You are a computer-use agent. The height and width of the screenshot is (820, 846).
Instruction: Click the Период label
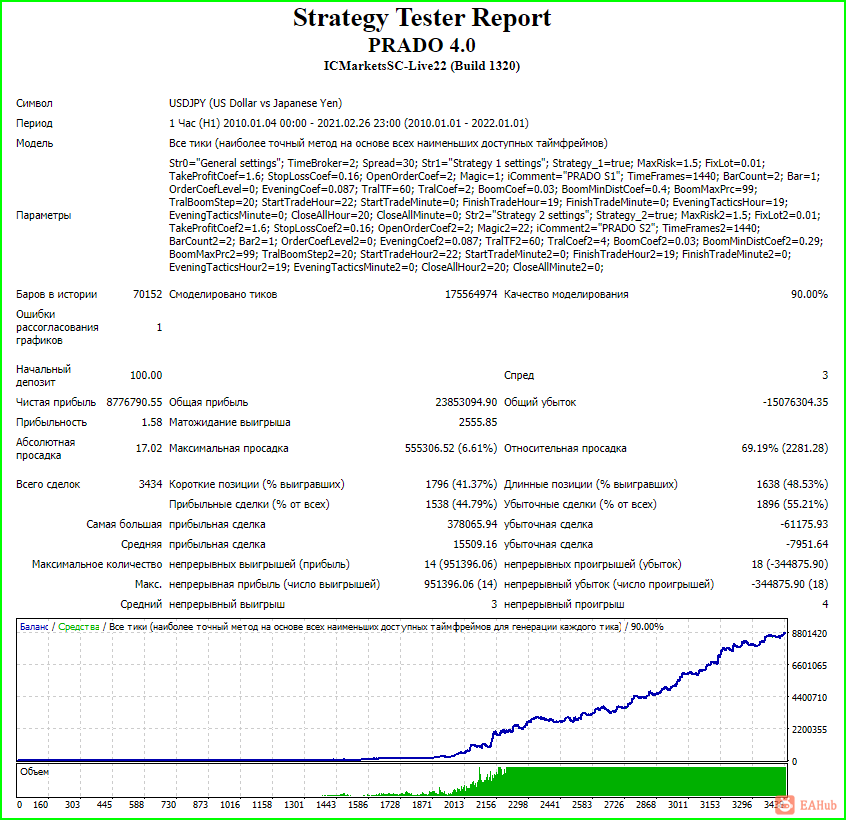(34, 123)
